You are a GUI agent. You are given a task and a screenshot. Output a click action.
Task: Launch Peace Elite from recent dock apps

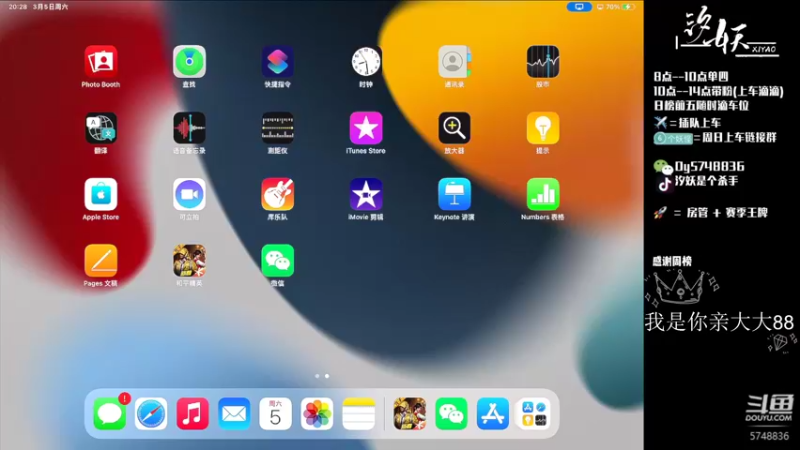(410, 413)
